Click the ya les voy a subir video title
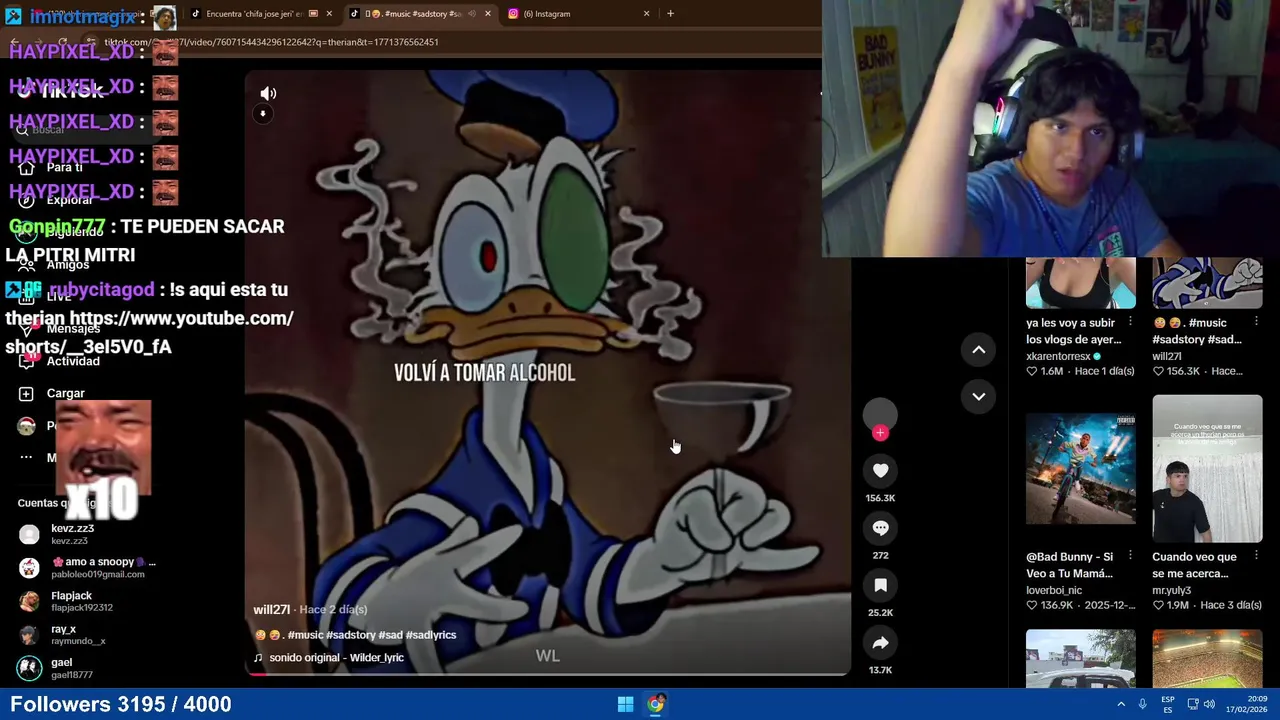This screenshot has height=720, width=1280. click(1071, 331)
